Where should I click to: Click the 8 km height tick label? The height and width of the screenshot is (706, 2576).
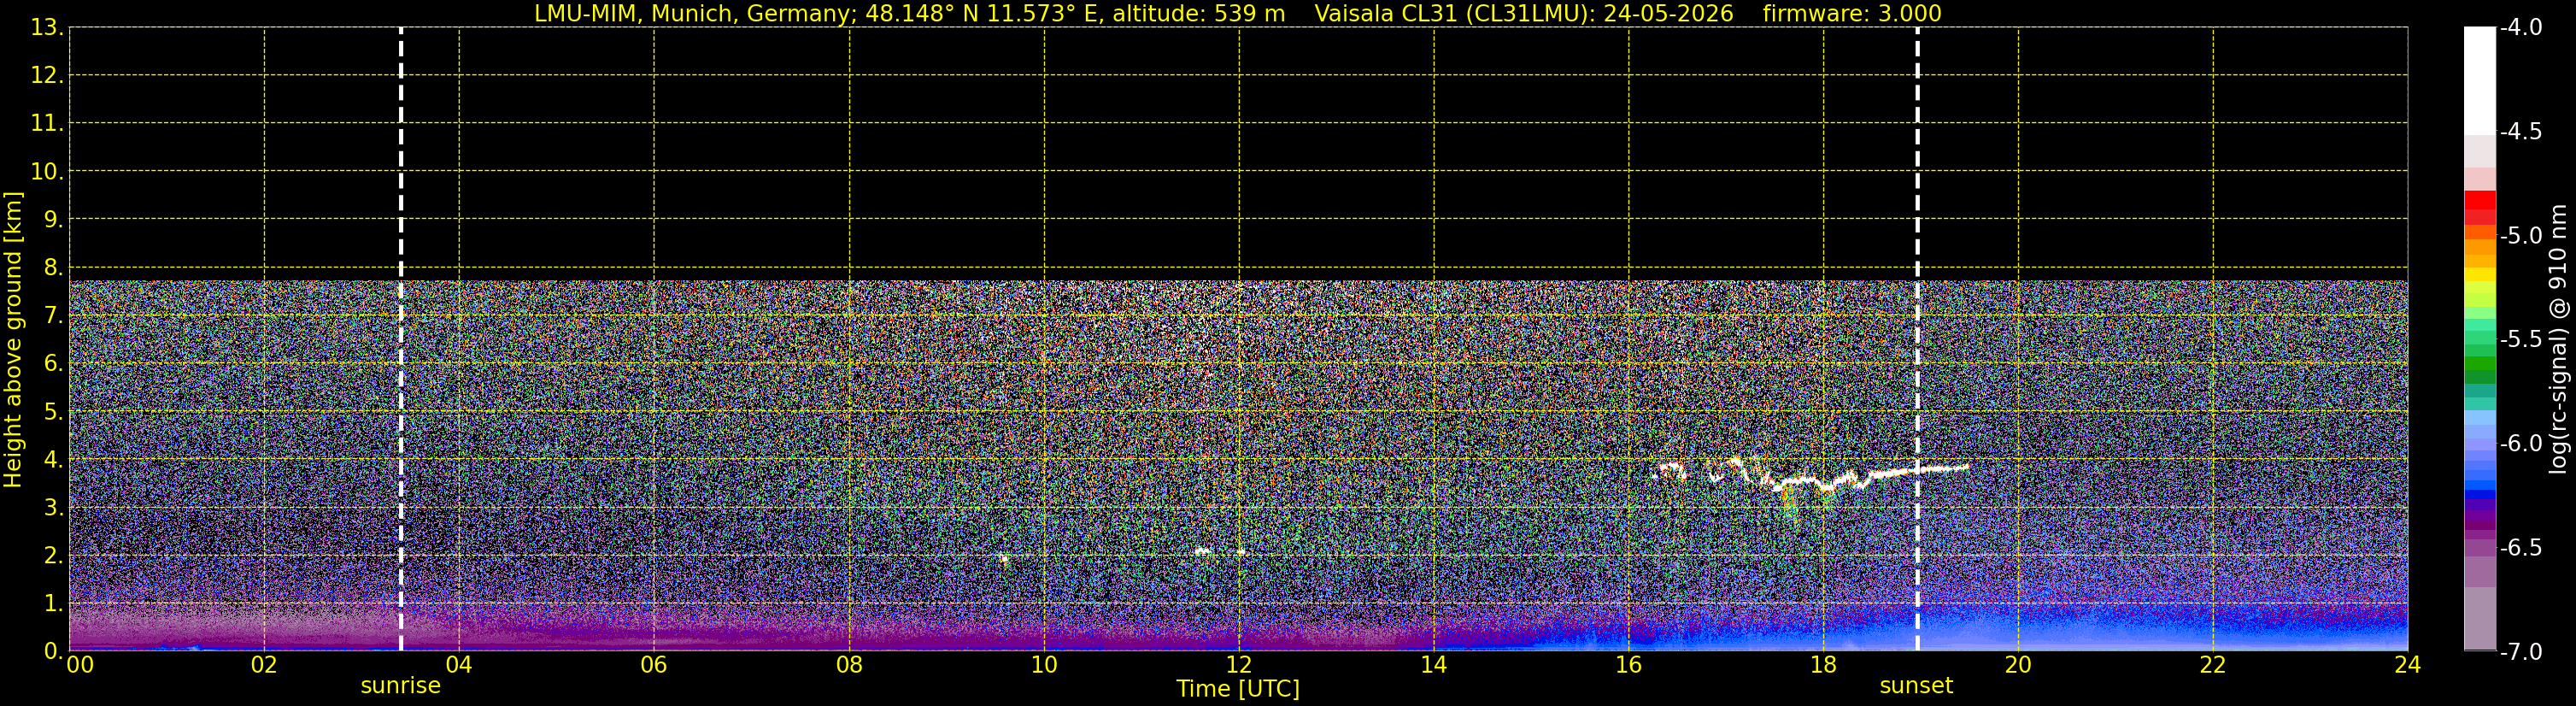(x=52, y=268)
